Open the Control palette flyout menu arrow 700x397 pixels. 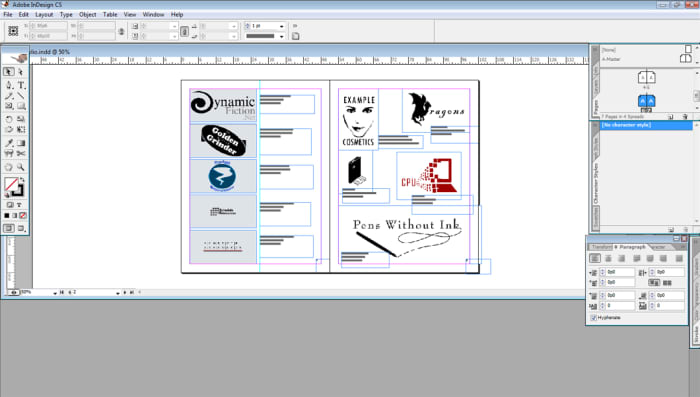pos(295,26)
